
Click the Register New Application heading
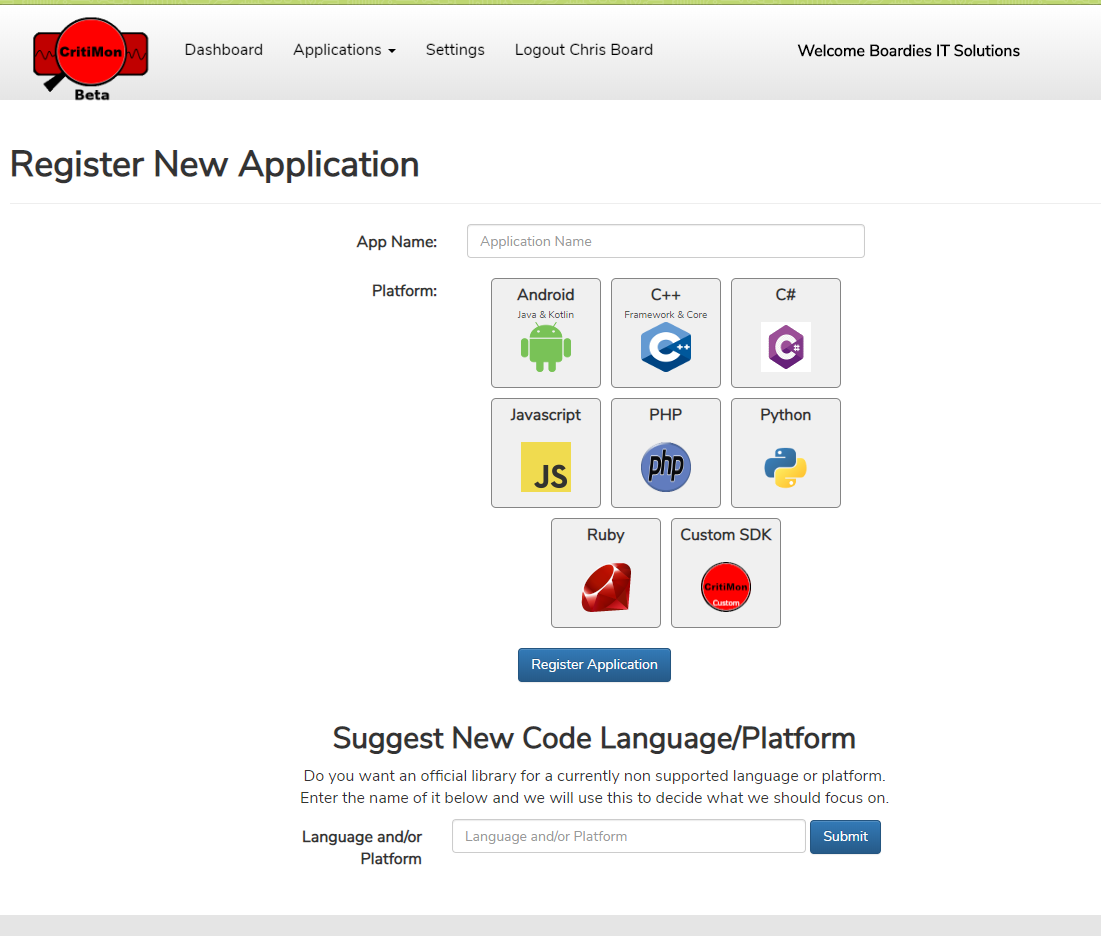214,164
